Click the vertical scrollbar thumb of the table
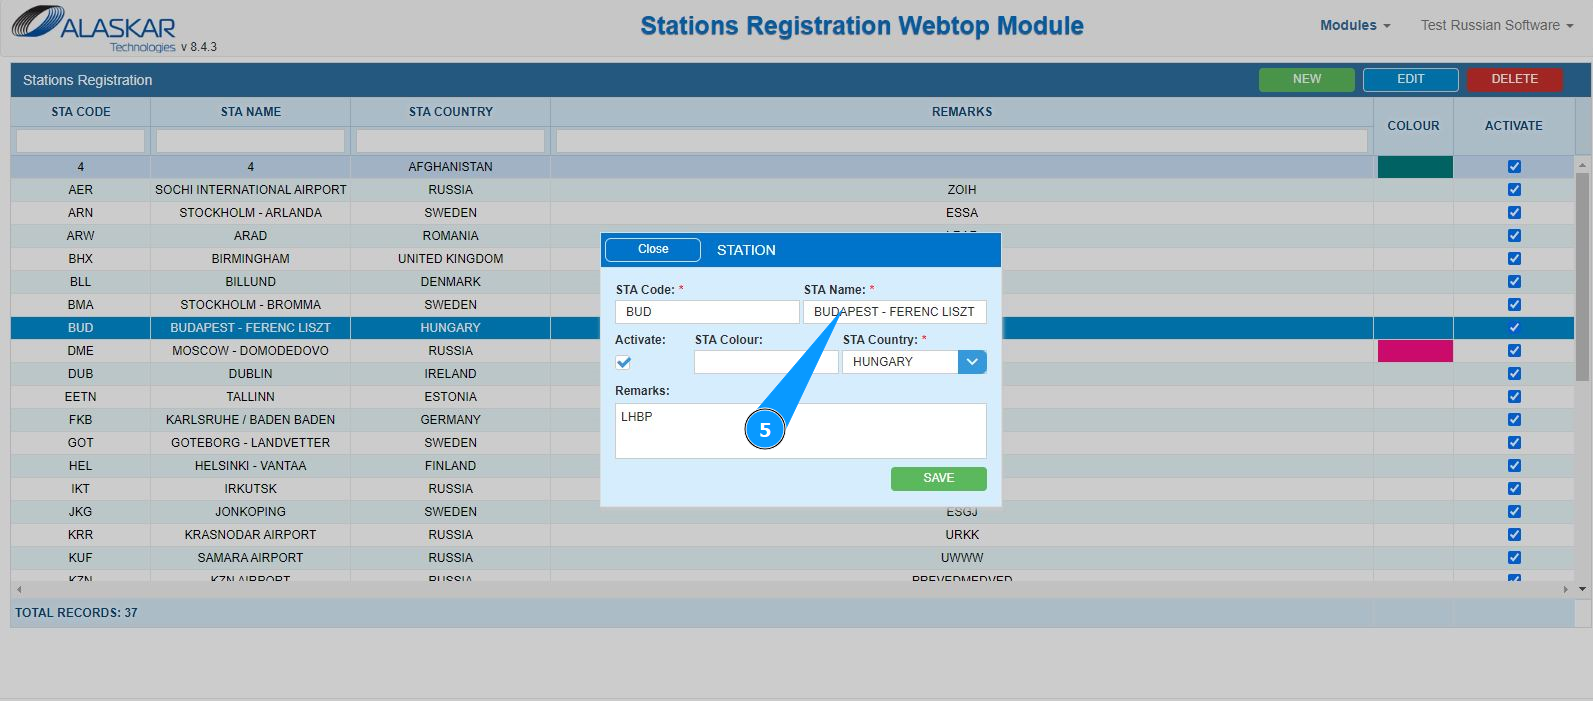Viewport: 1593px width, 701px height. click(1582, 276)
